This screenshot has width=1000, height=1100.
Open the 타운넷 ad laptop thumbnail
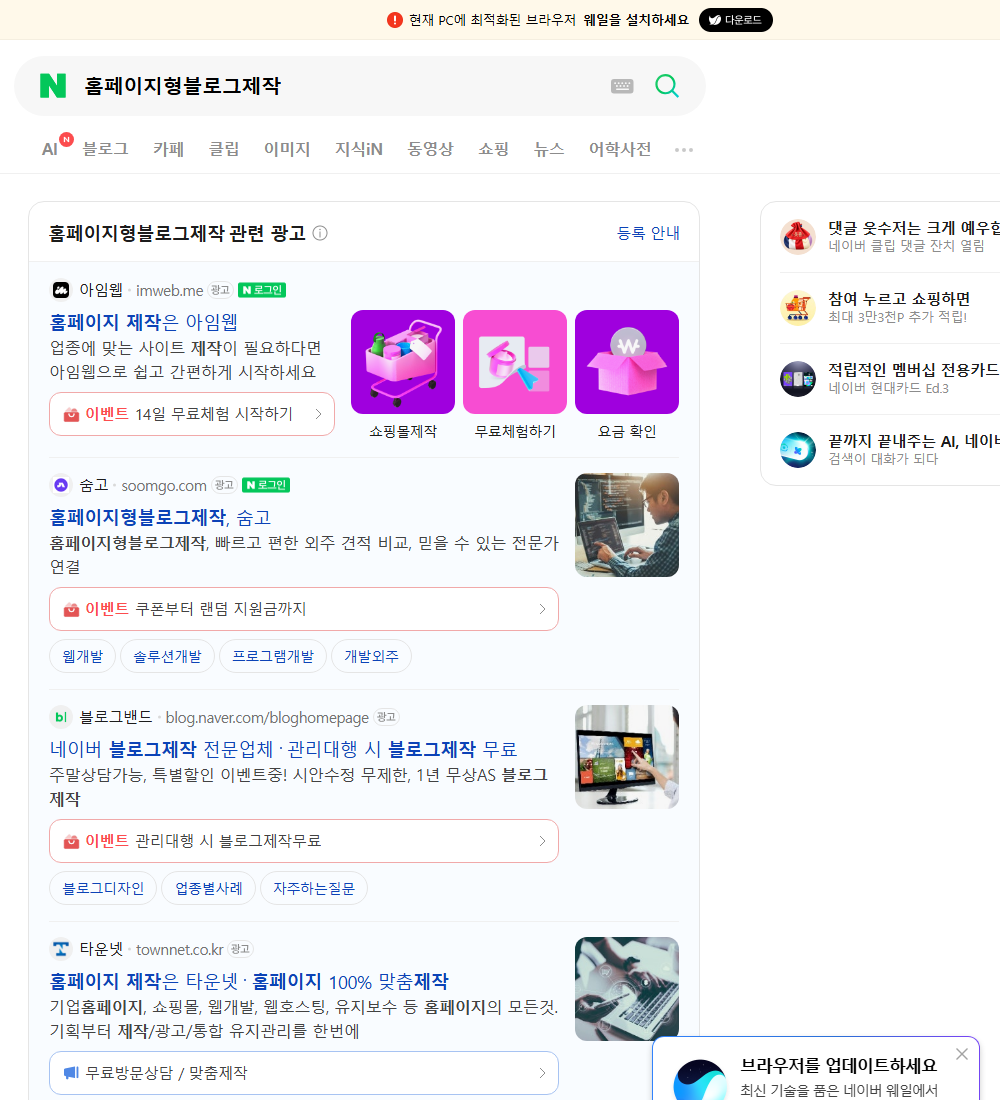tap(627, 988)
